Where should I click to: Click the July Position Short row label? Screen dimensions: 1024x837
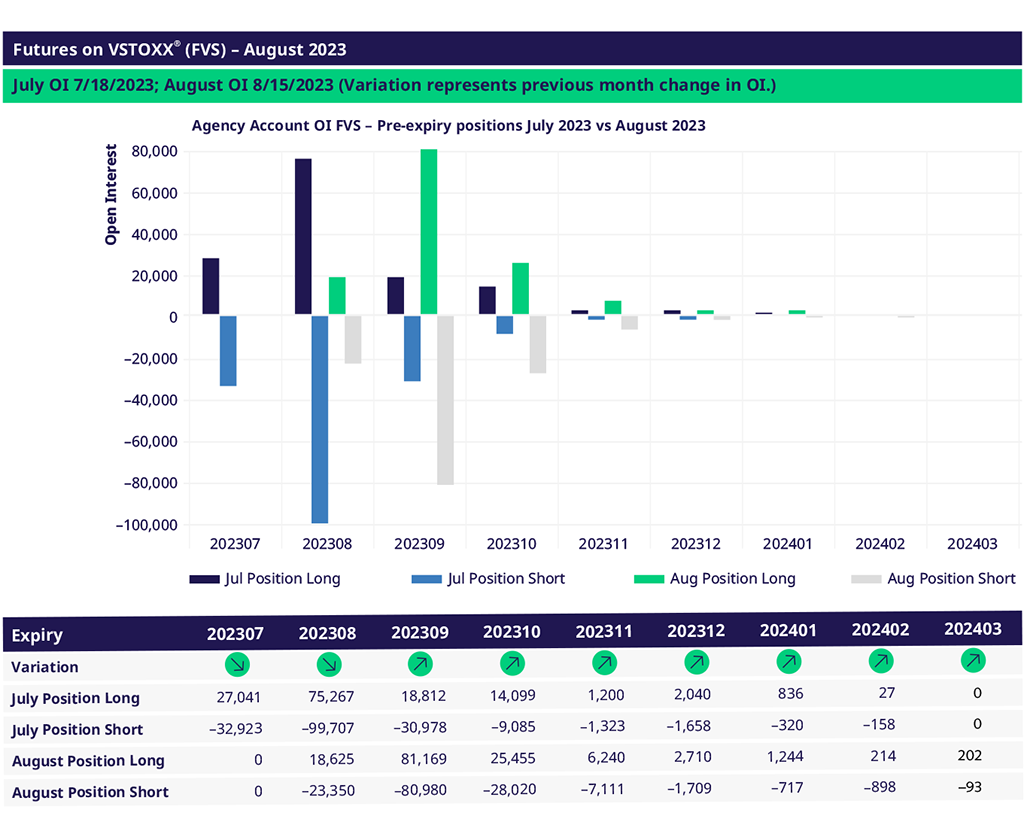point(77,730)
